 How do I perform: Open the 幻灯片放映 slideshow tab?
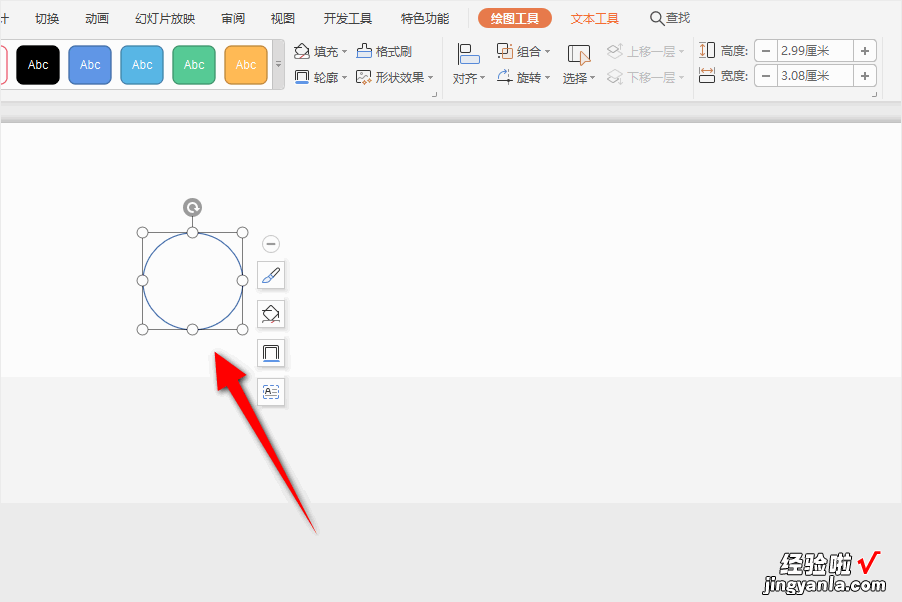point(165,19)
